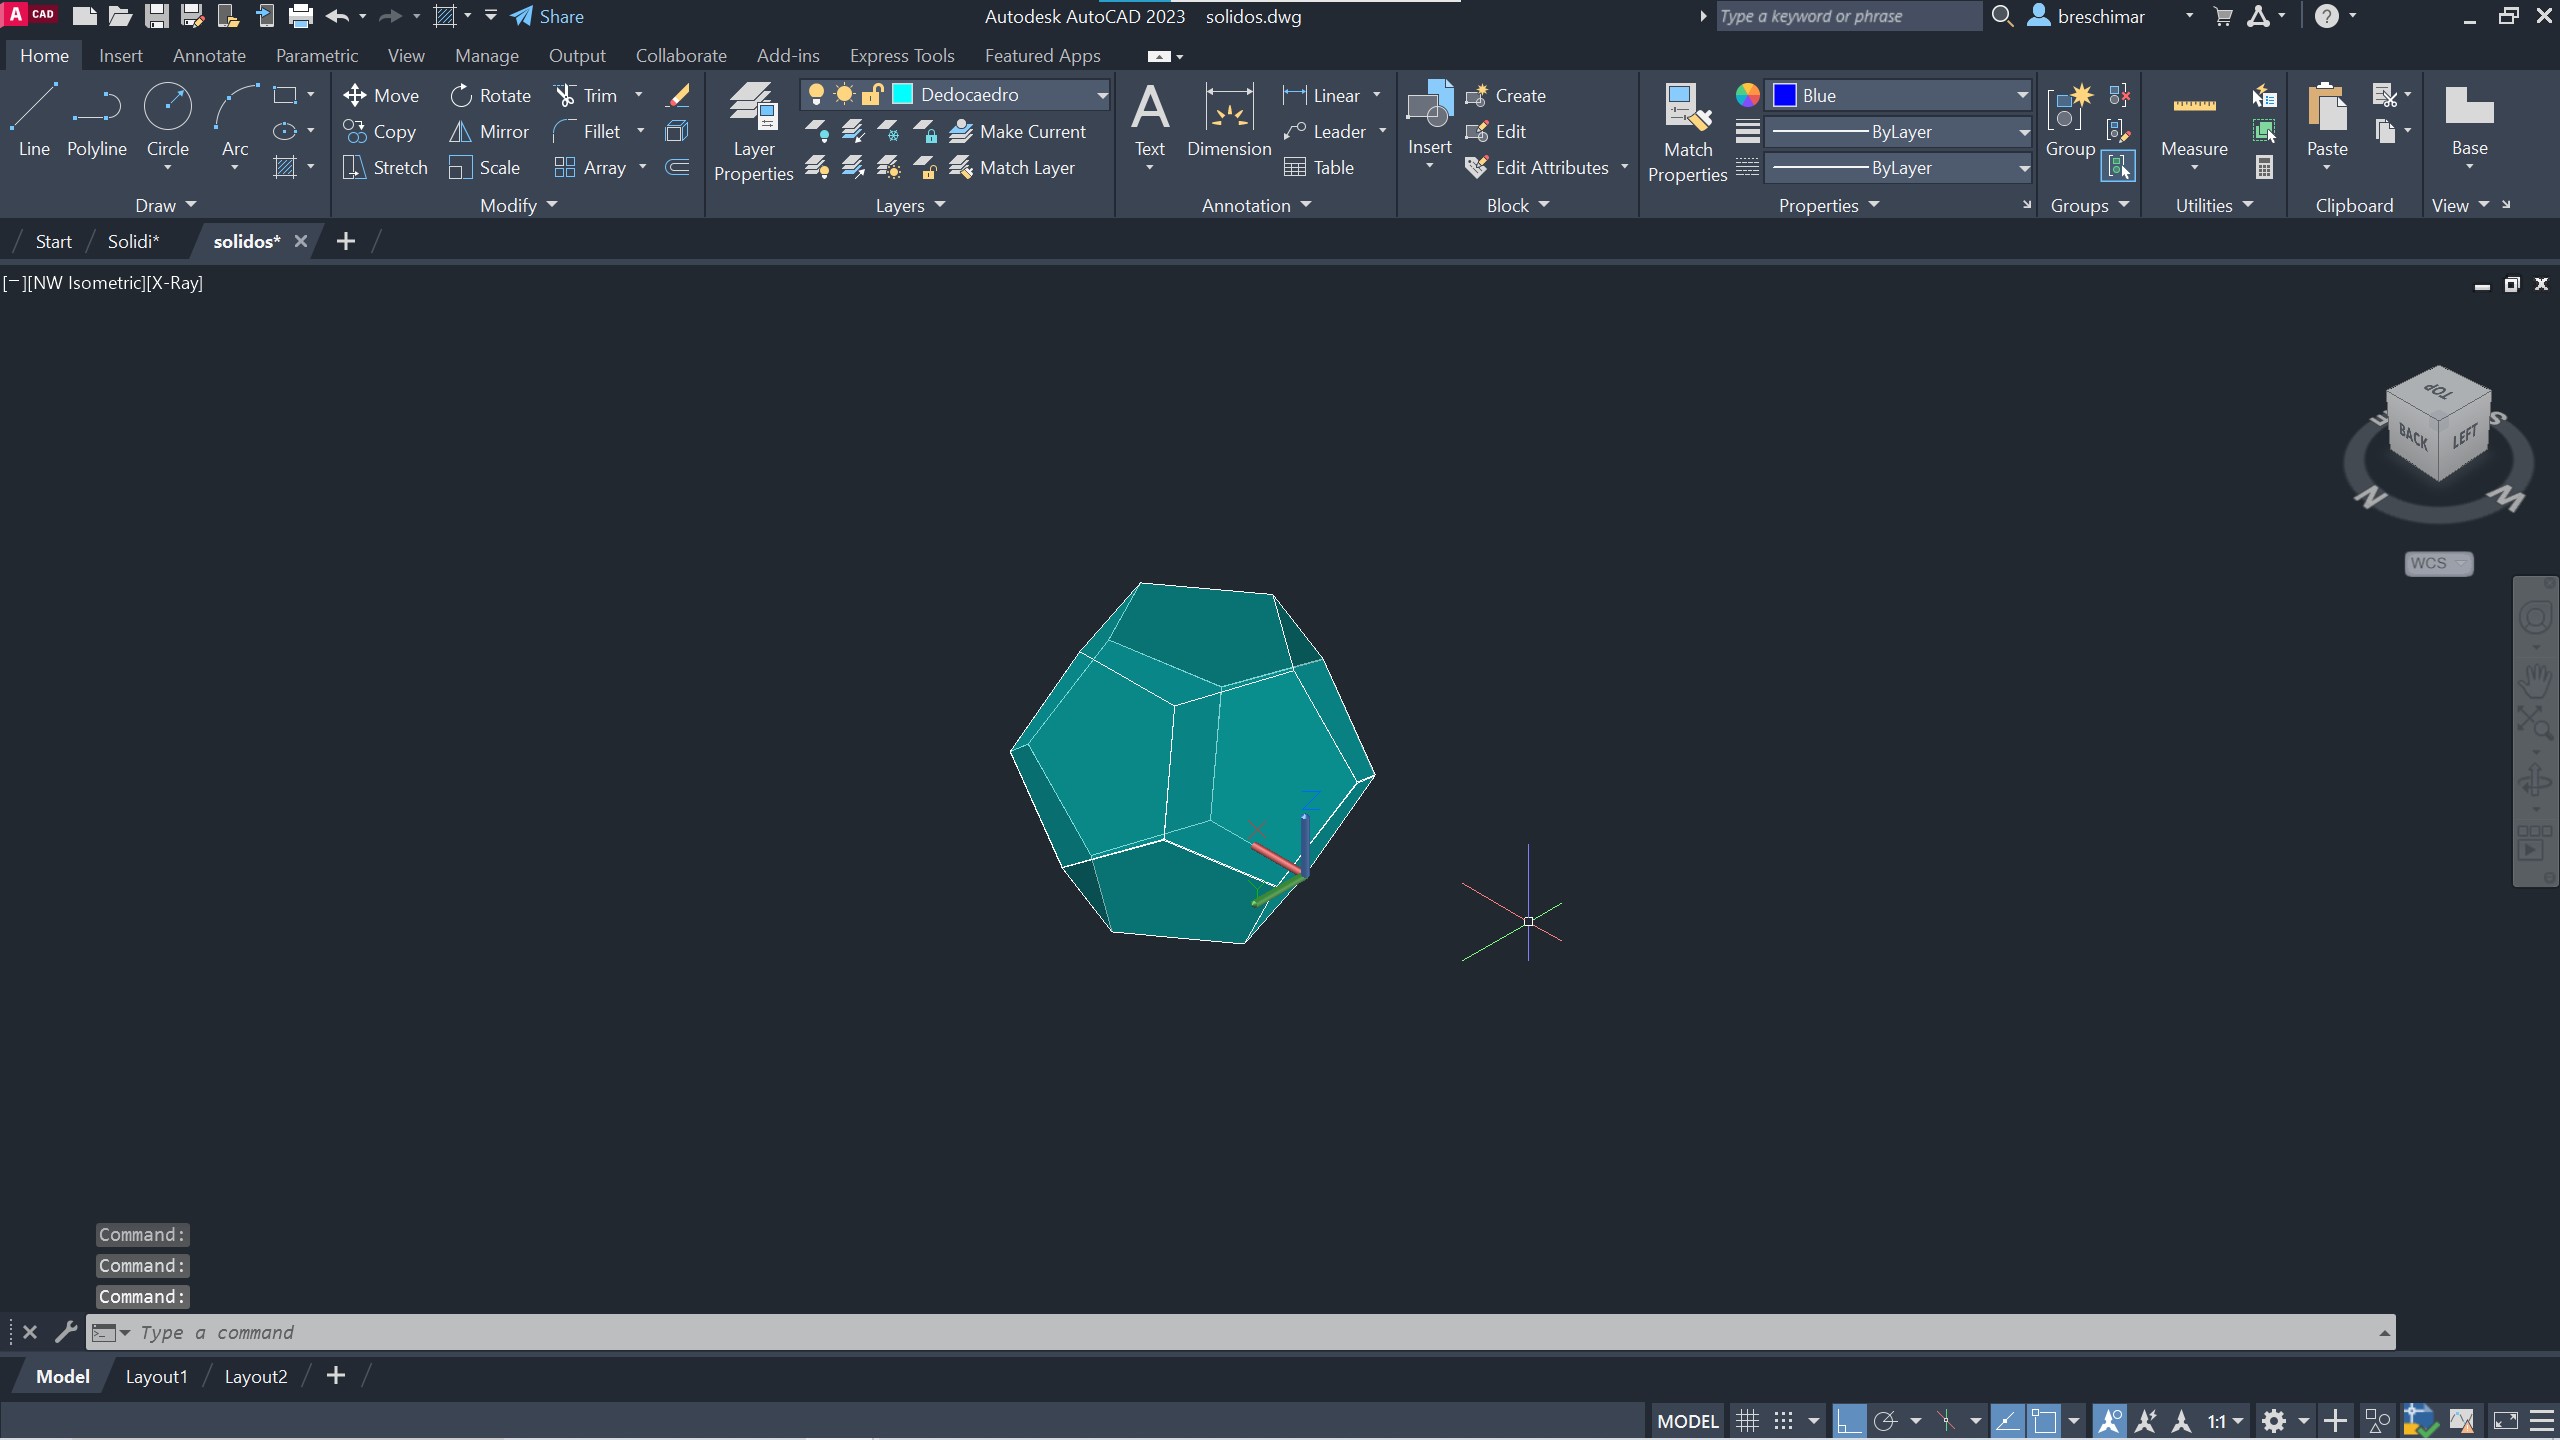Select the Line drawing tool

coord(33,120)
